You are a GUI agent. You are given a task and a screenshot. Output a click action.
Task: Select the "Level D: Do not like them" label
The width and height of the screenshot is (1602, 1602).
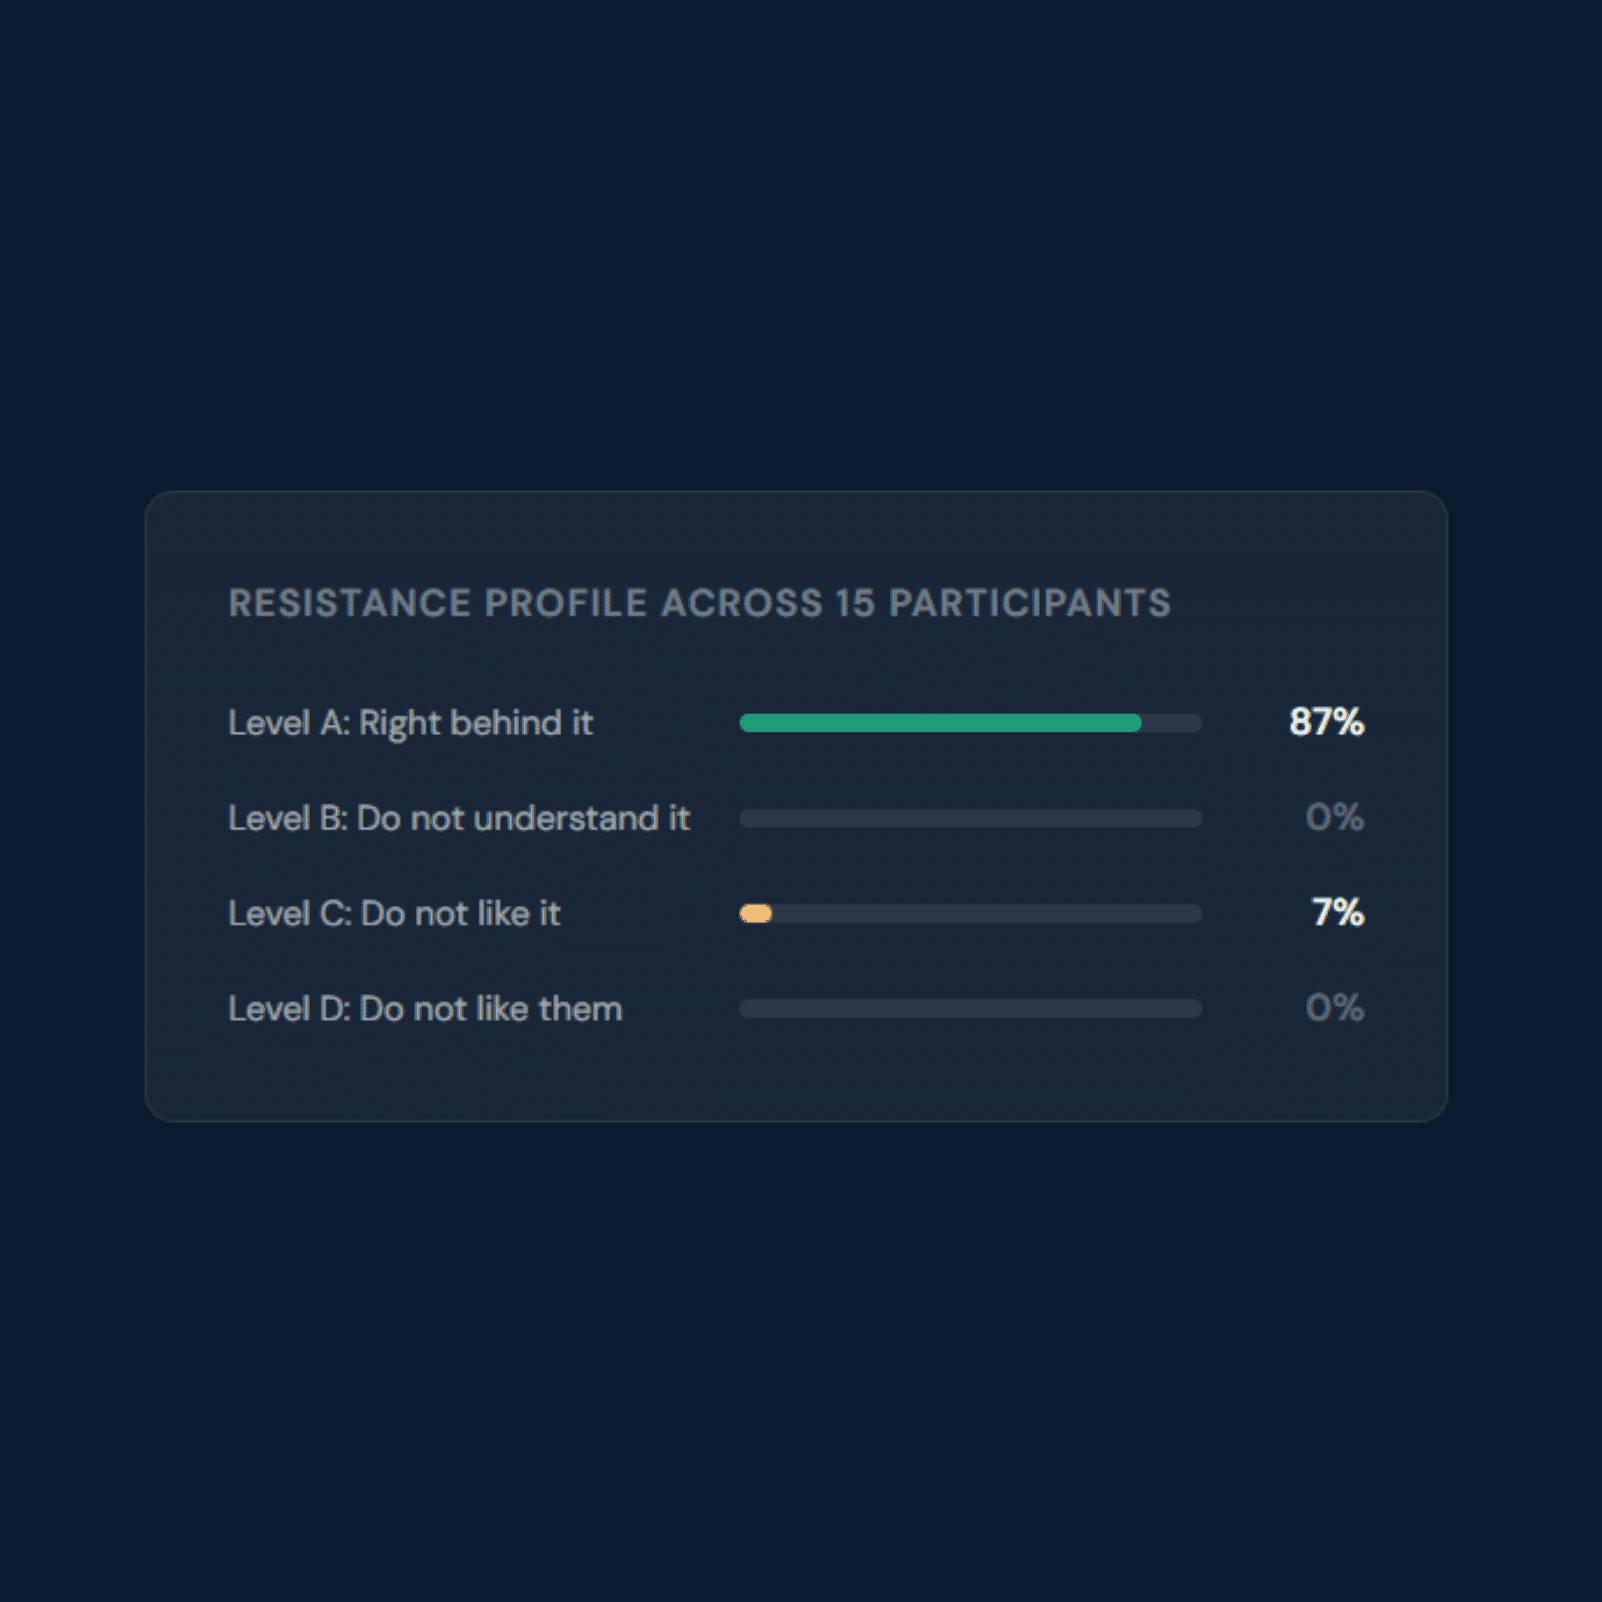[425, 1008]
